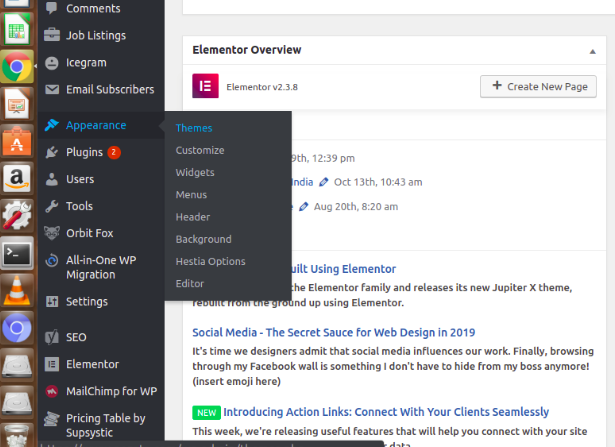The width and height of the screenshot is (615, 447).
Task: Click the Aug 20th, 8:20 am timestamp
Action: click(x=356, y=207)
